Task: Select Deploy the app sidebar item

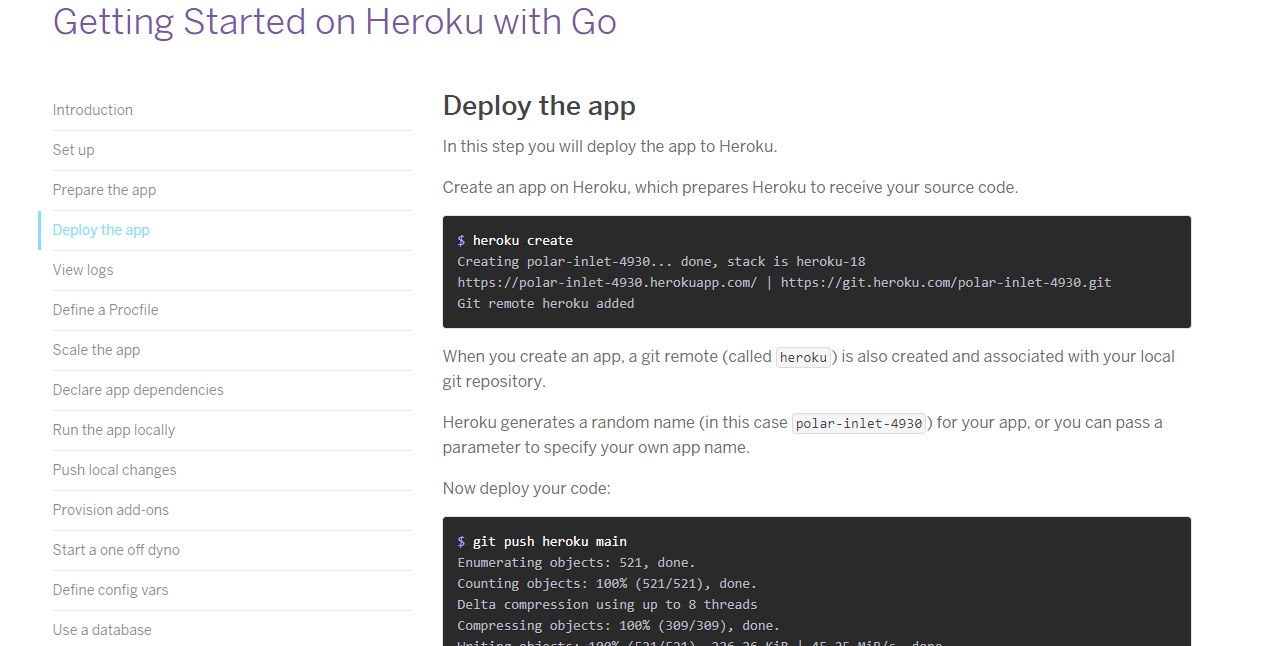Action: 101,230
